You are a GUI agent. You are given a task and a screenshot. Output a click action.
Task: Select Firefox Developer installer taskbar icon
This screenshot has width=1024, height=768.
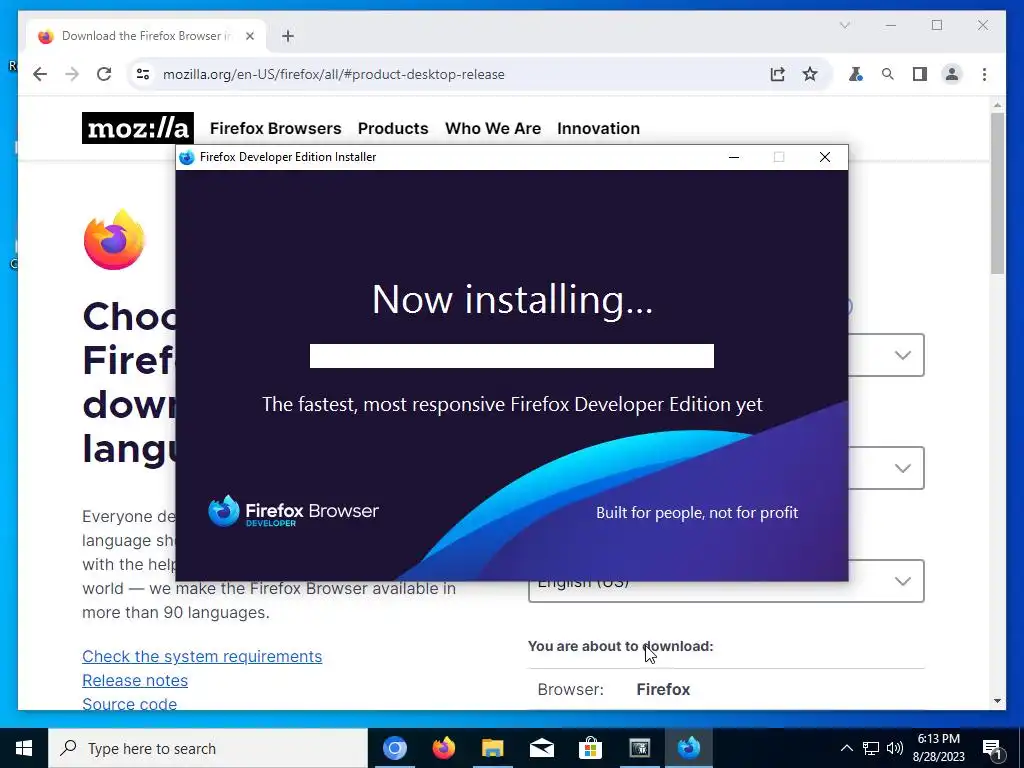pyautogui.click(x=688, y=748)
